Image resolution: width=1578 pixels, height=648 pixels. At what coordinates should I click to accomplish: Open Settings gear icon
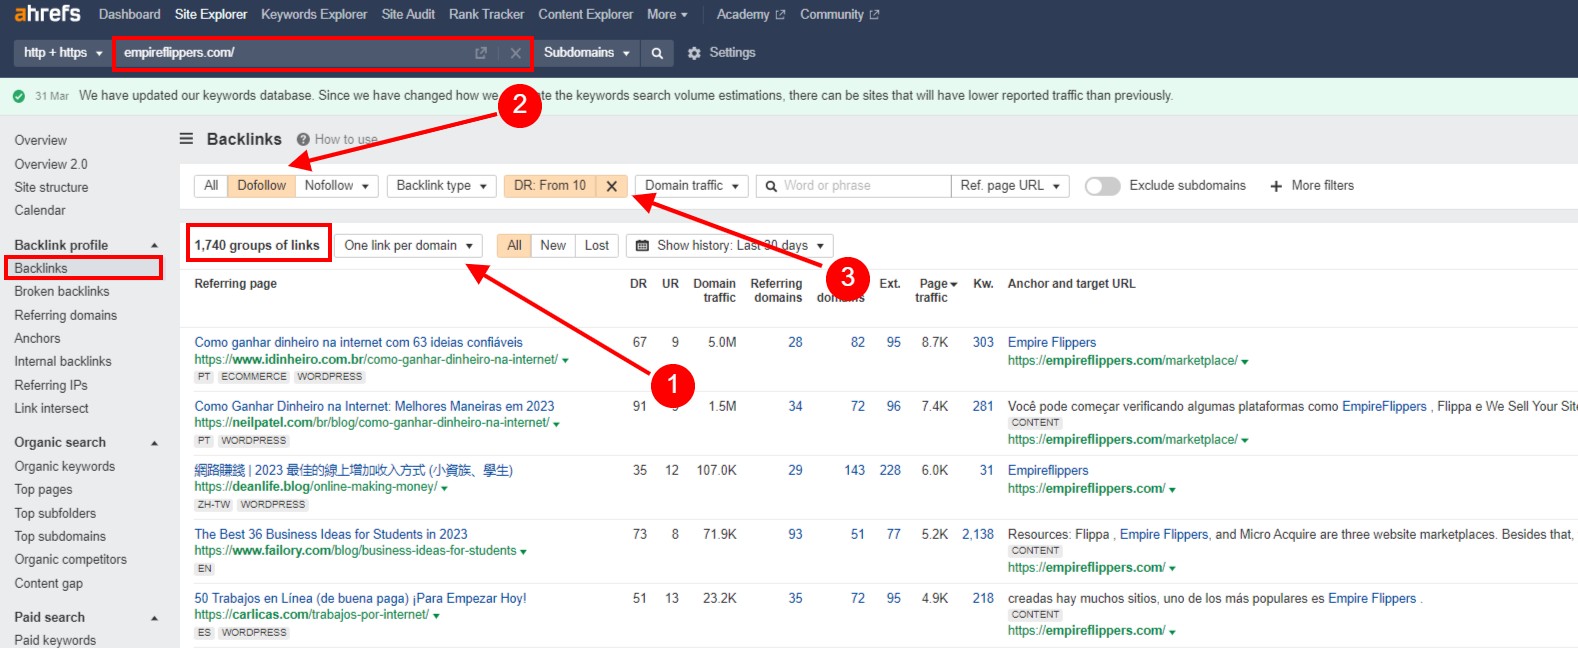(694, 53)
